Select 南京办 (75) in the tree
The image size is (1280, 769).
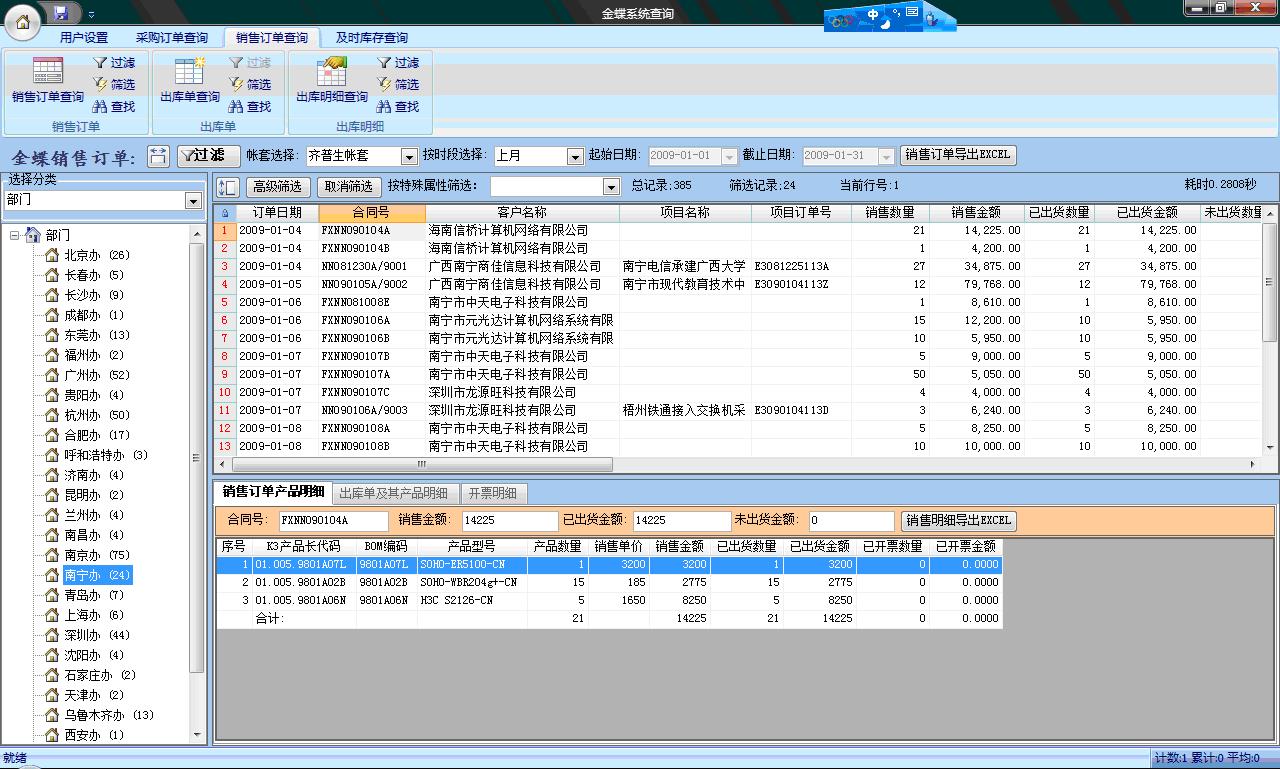click(x=97, y=555)
